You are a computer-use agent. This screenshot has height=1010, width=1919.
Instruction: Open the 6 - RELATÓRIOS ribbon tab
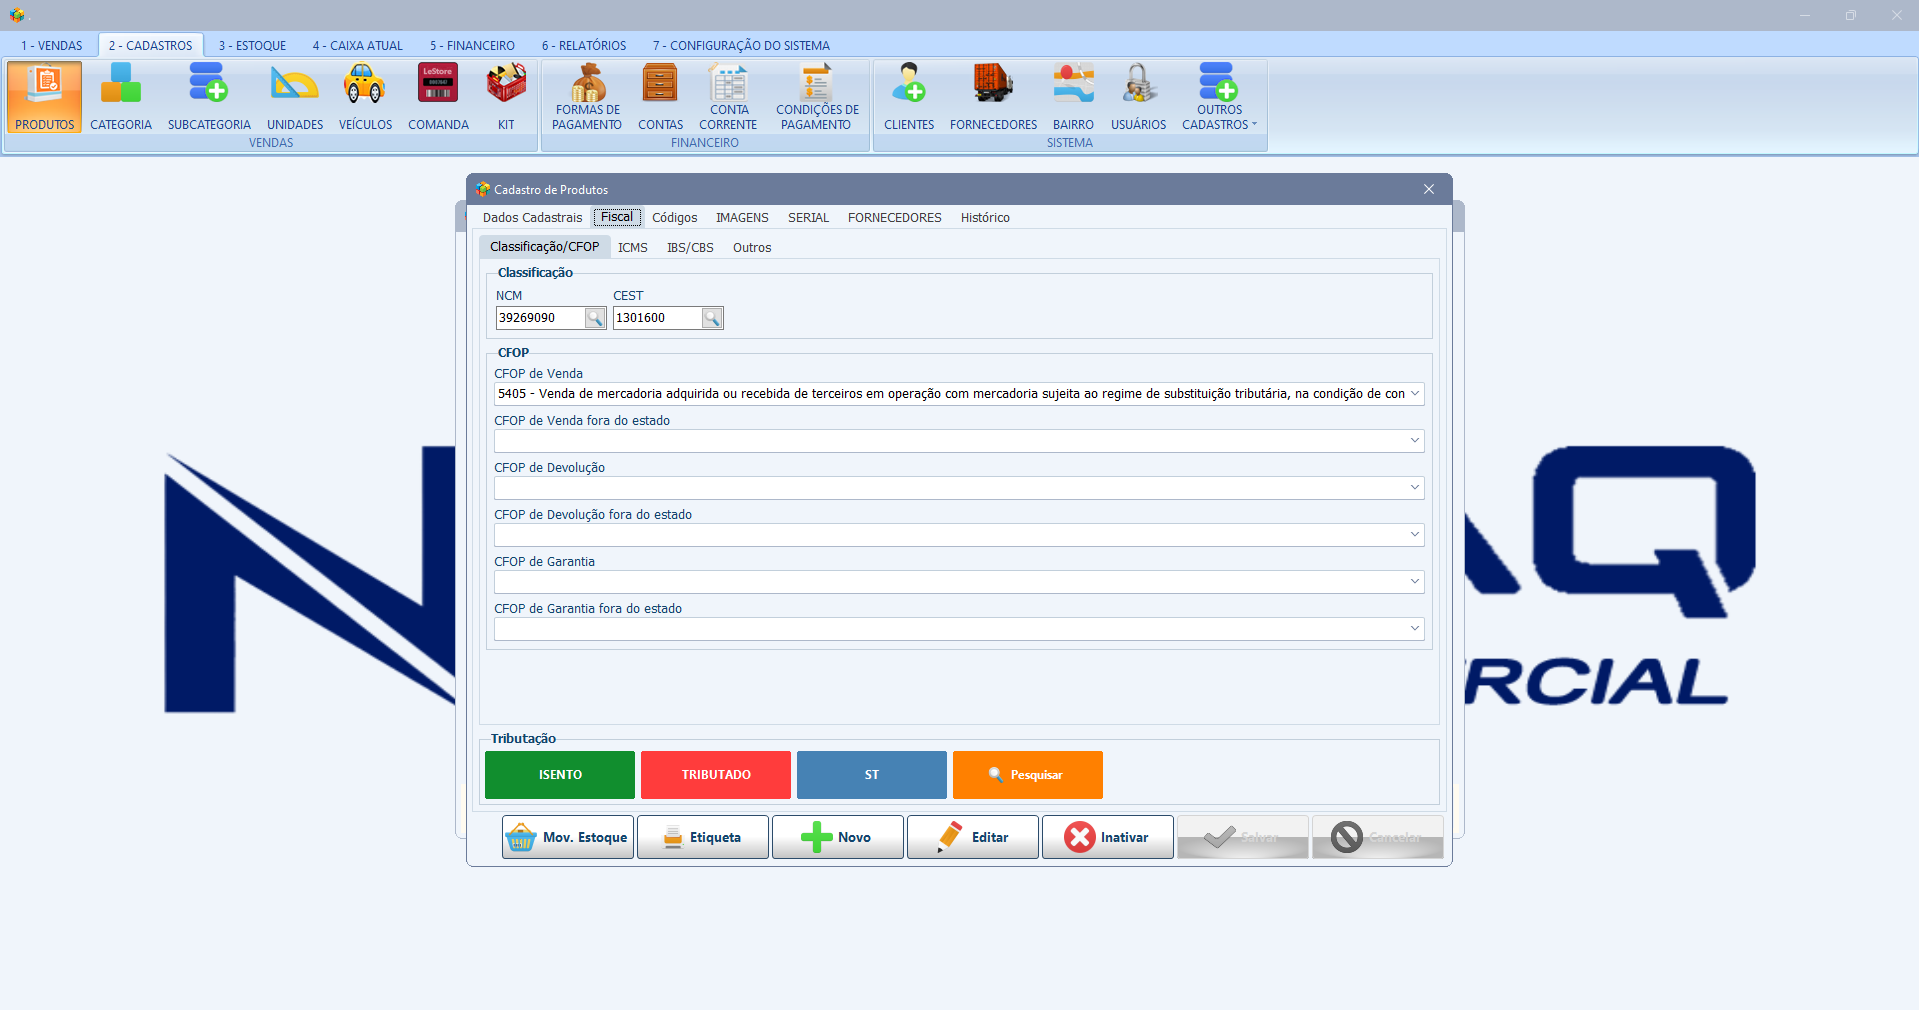[x=584, y=46]
